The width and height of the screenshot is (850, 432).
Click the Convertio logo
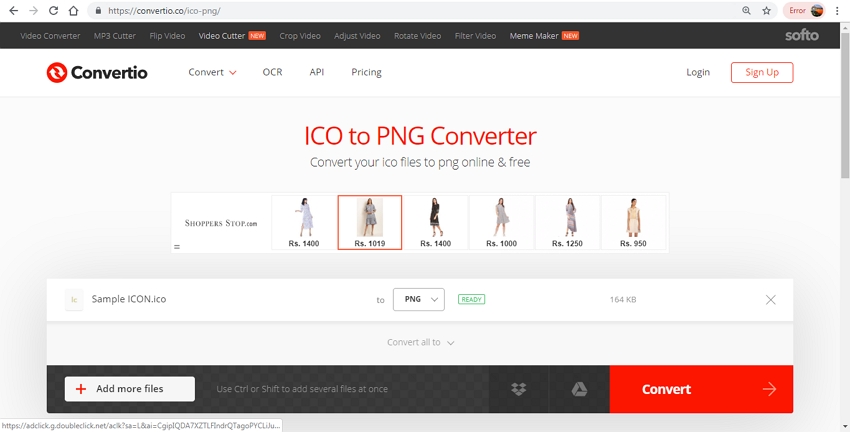tap(97, 72)
